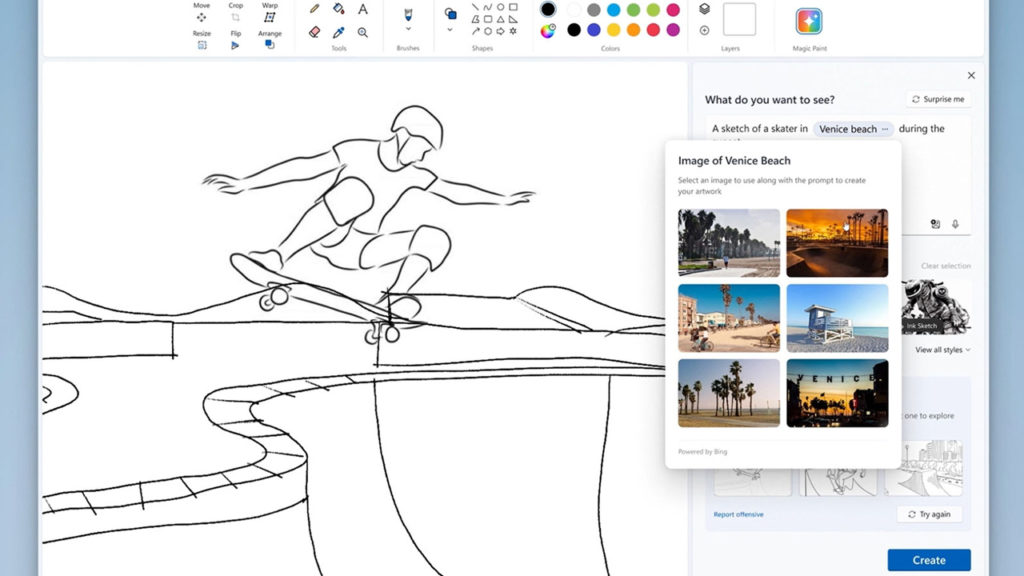Screen dimensions: 1024x576
Task: Click Clear selection link
Action: pyautogui.click(x=945, y=266)
